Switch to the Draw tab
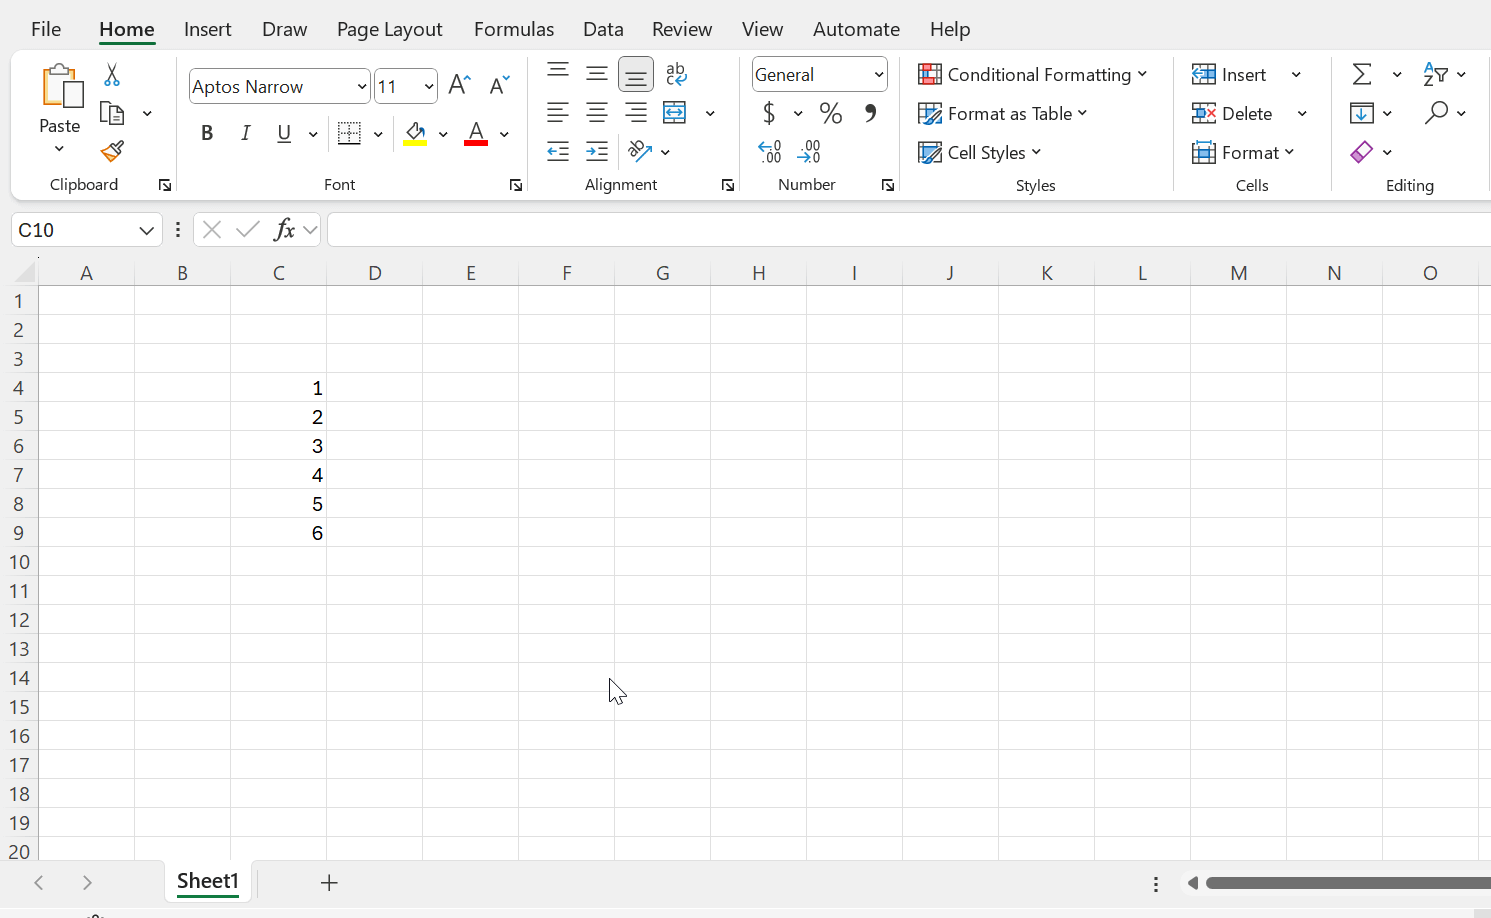 (x=284, y=29)
